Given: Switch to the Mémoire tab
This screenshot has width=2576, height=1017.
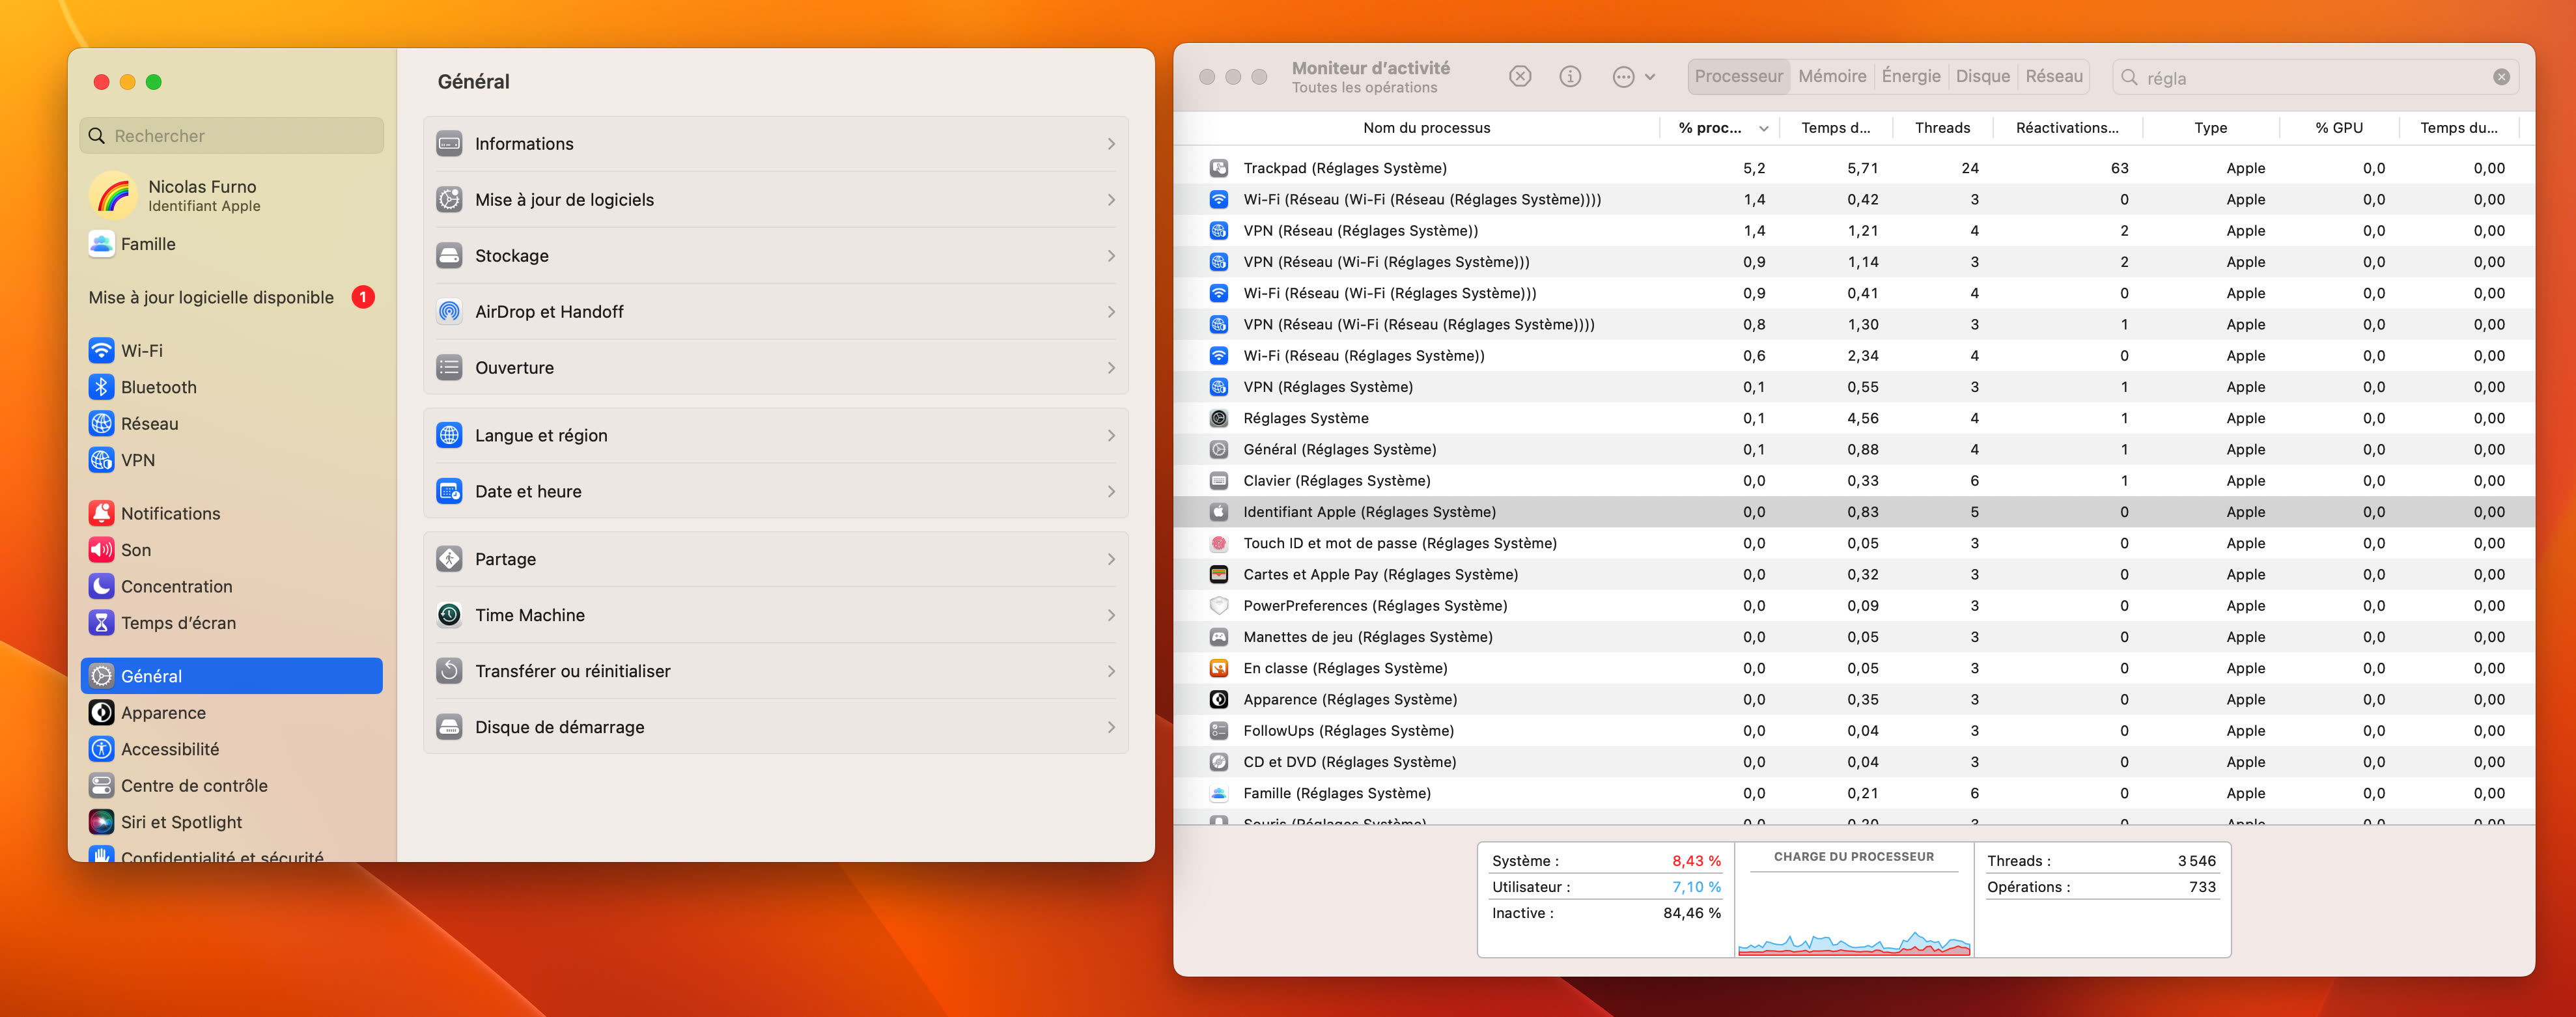Looking at the screenshot, I should 1832,77.
